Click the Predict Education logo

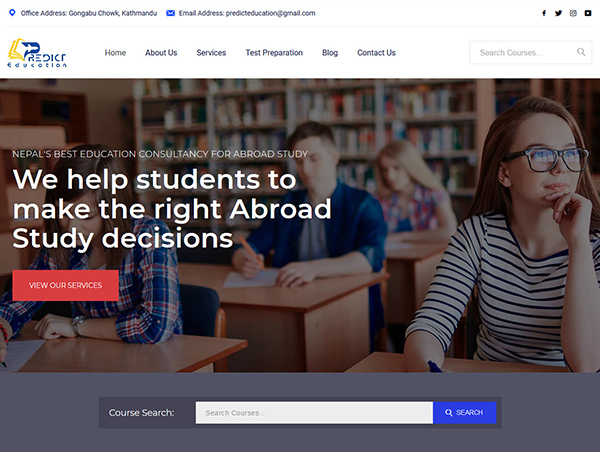click(x=37, y=53)
